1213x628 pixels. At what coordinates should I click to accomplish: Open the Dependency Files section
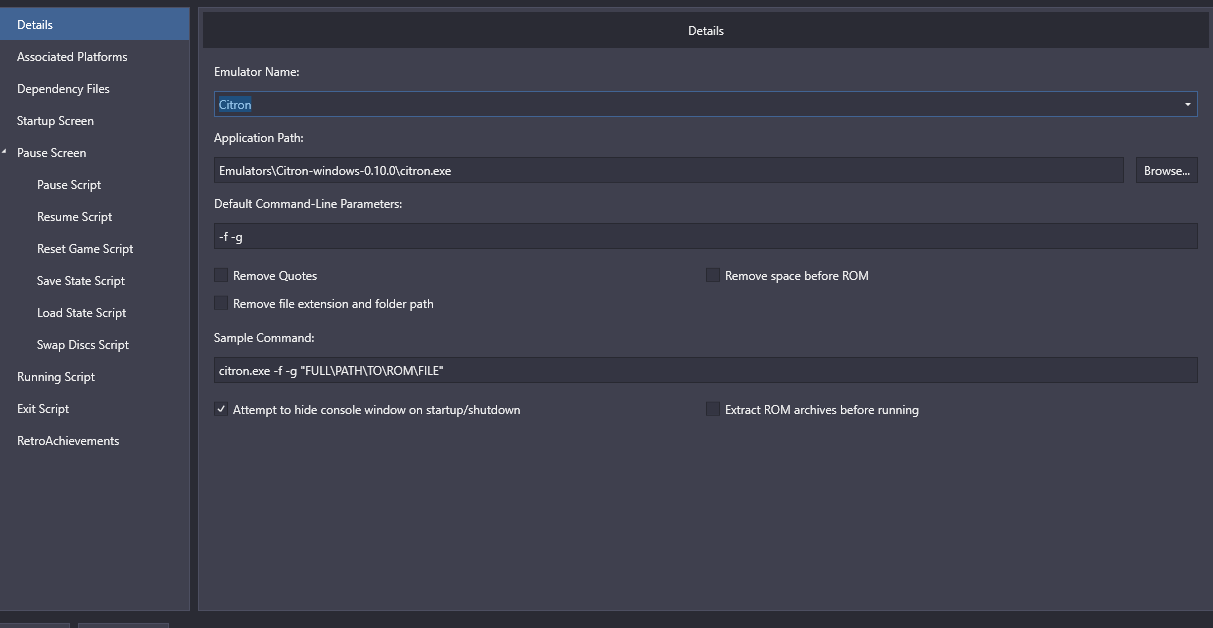tap(63, 89)
